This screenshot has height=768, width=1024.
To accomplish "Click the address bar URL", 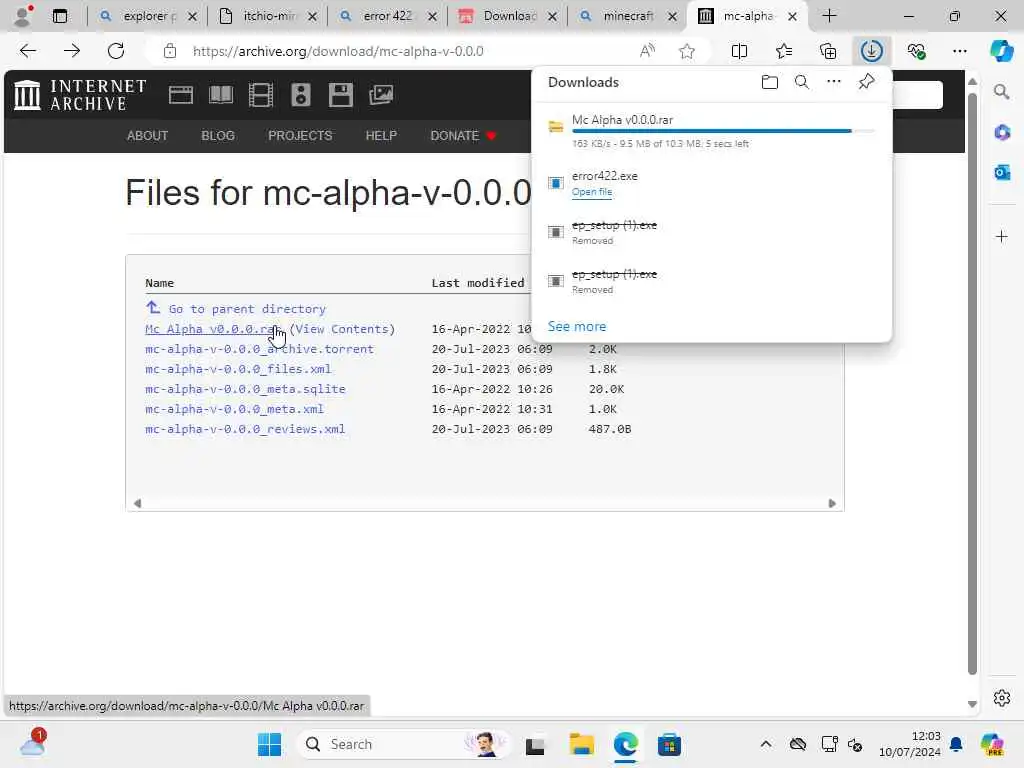I will point(338,51).
